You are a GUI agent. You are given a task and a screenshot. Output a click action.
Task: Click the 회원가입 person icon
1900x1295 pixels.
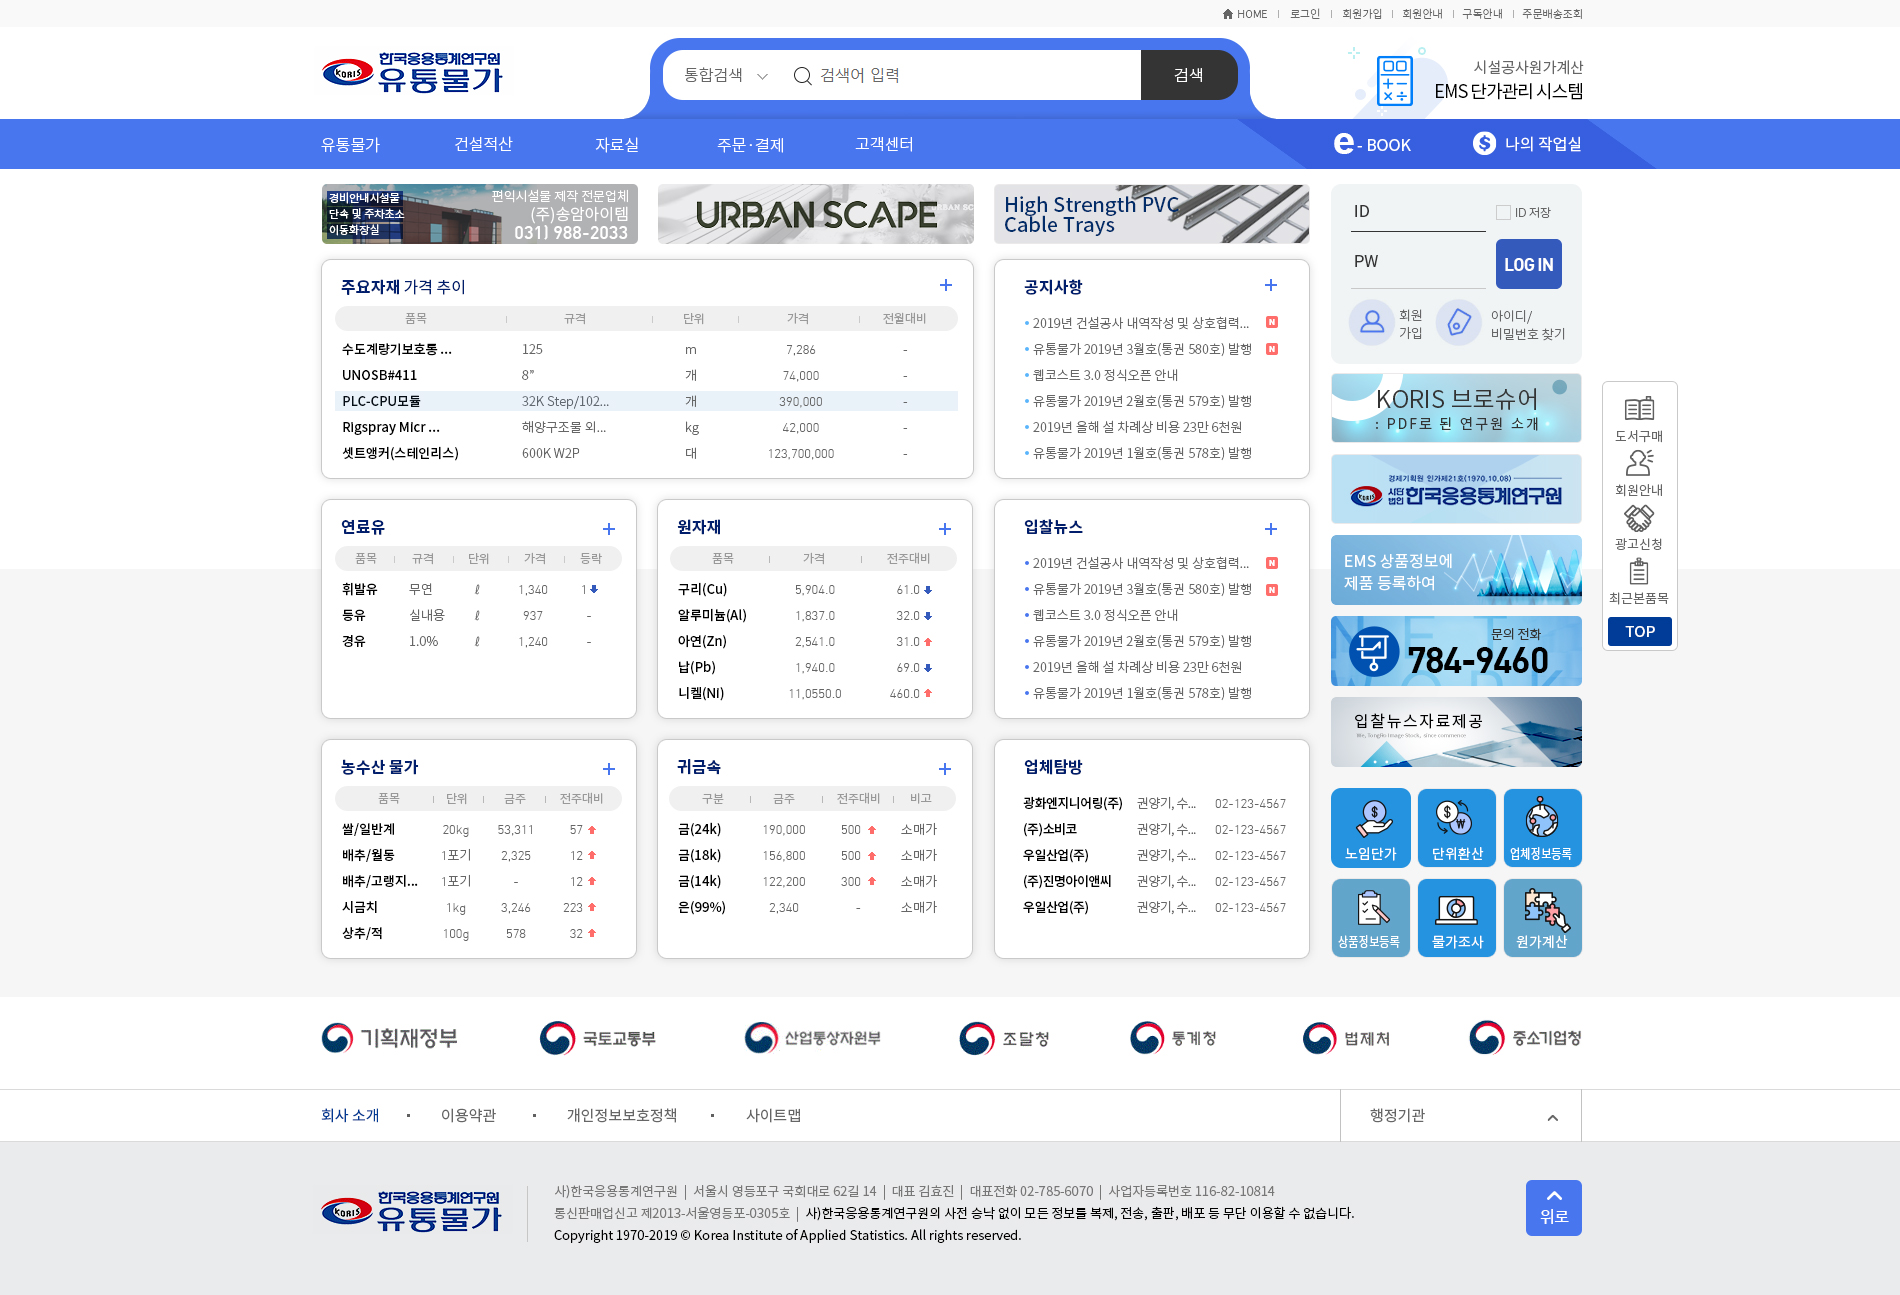(1372, 323)
